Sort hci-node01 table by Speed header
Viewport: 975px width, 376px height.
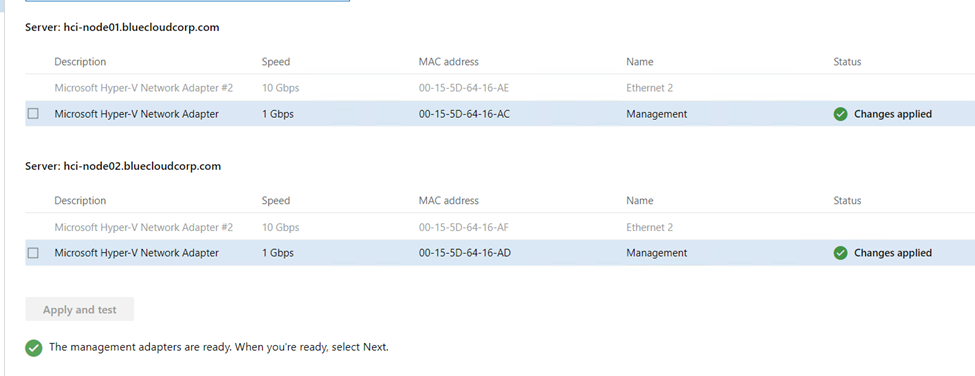click(x=276, y=62)
